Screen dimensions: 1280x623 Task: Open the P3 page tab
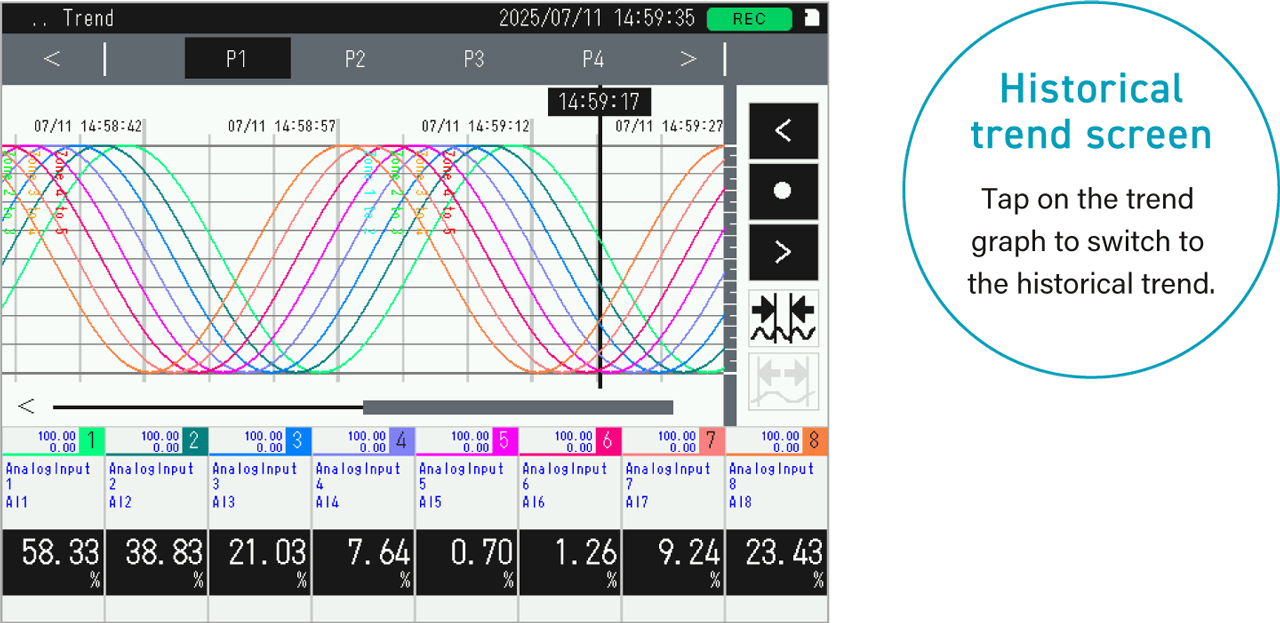[x=474, y=59]
